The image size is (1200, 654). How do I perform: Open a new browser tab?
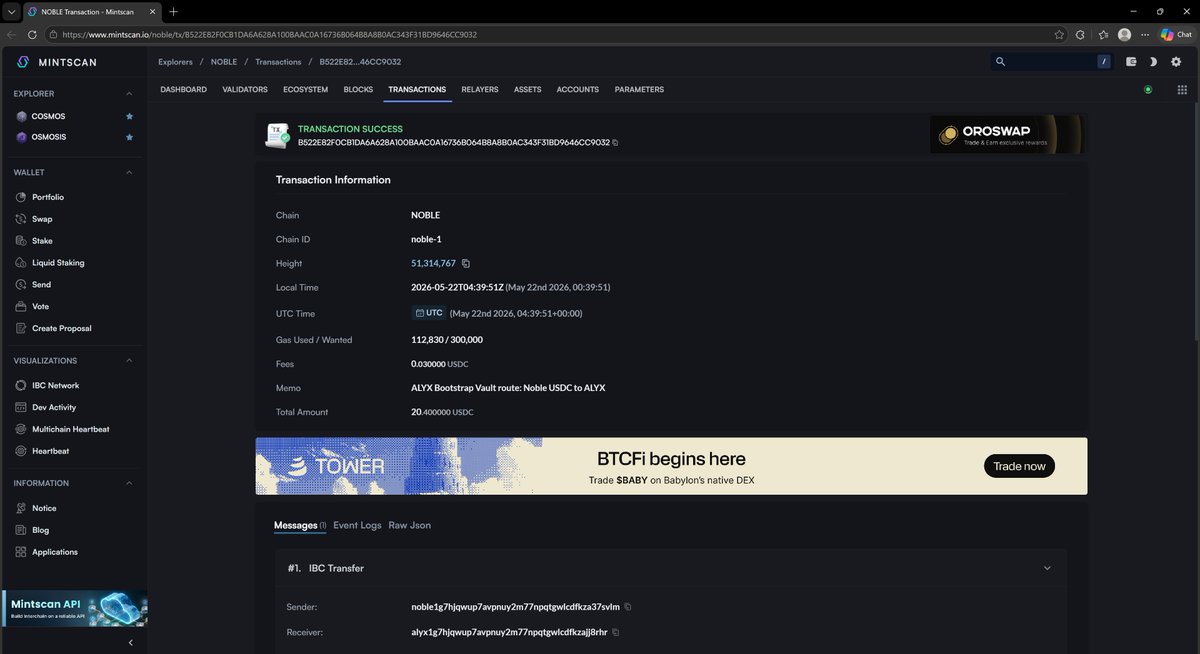pyautogui.click(x=174, y=12)
